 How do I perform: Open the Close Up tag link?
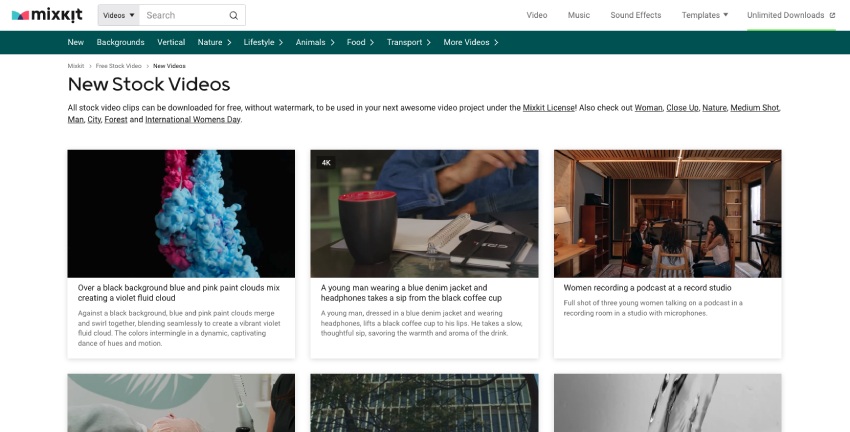pos(682,108)
